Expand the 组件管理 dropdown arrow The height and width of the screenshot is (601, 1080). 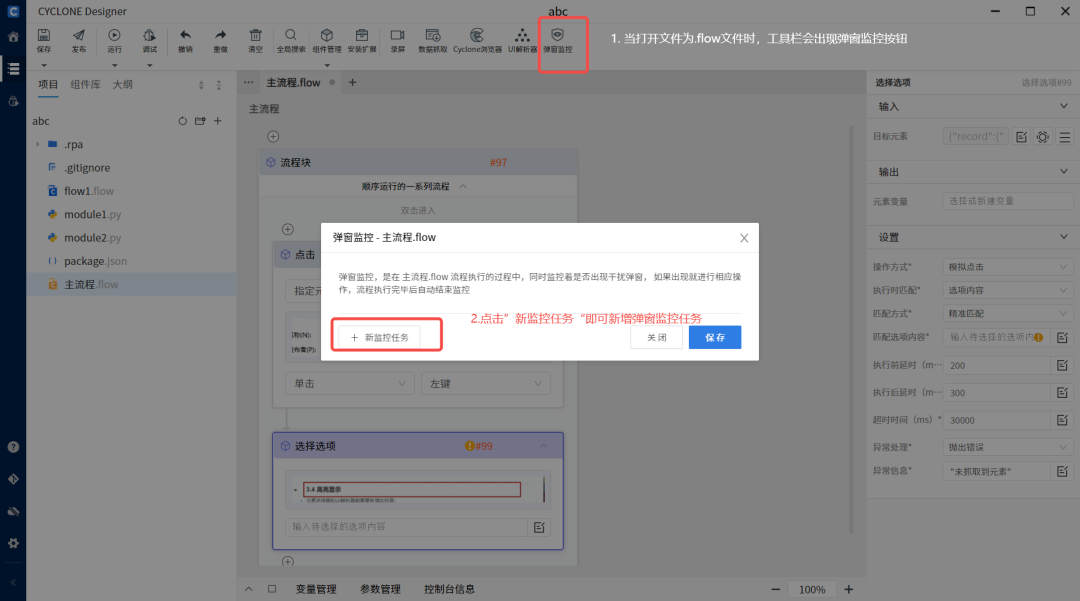[327, 64]
